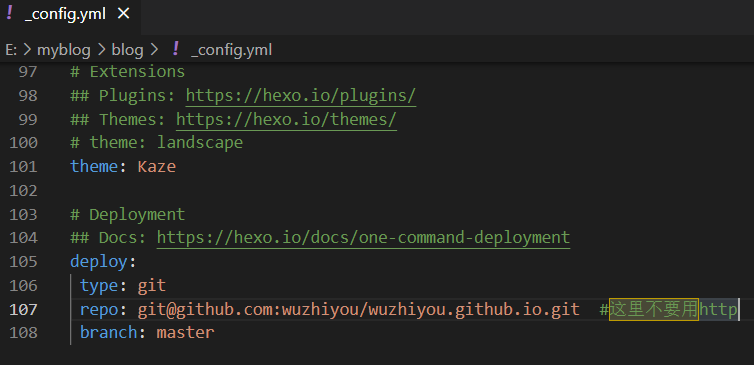The height and width of the screenshot is (365, 754).
Task: Click the 'git' value on line 106
Action: (x=152, y=285)
